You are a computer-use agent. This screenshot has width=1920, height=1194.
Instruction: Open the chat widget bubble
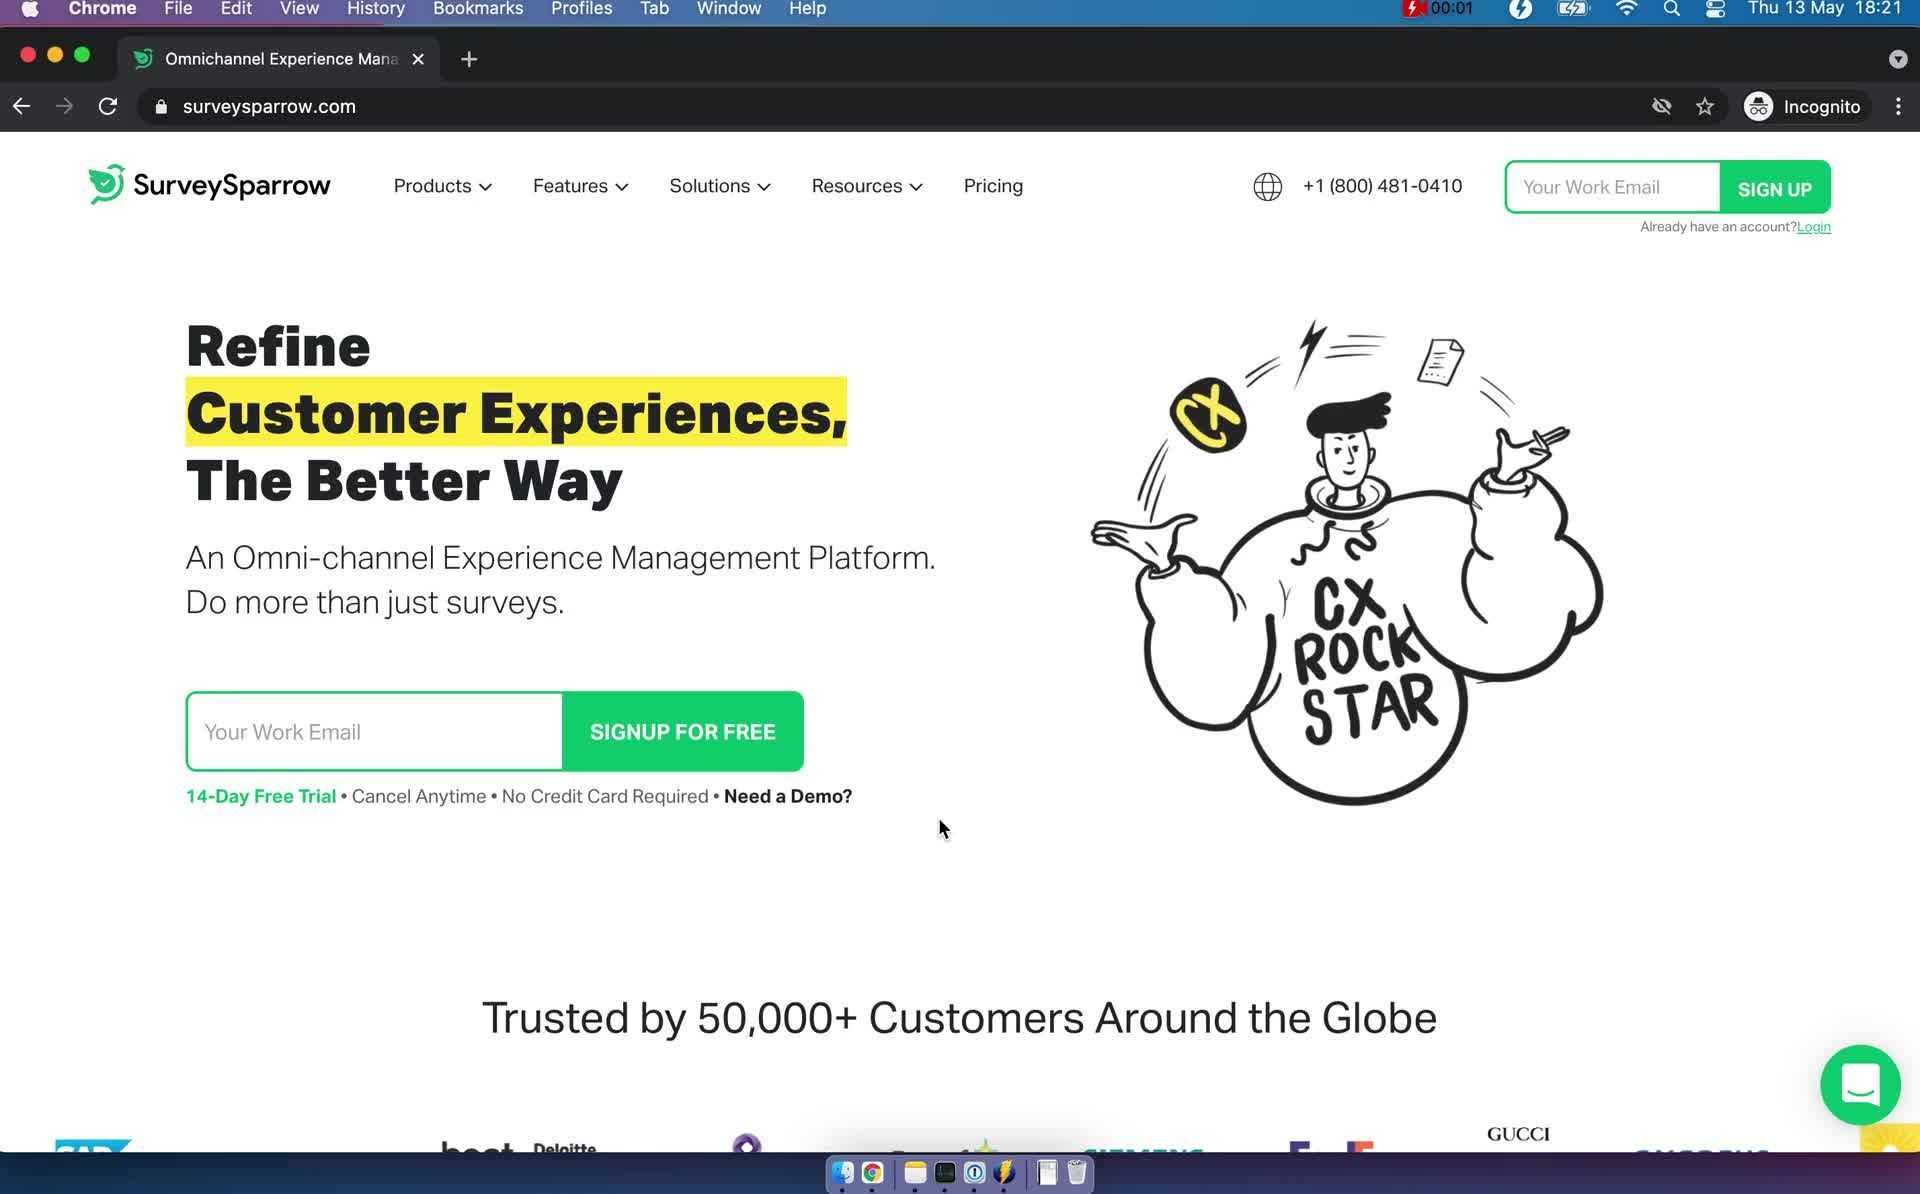coord(1859,1084)
